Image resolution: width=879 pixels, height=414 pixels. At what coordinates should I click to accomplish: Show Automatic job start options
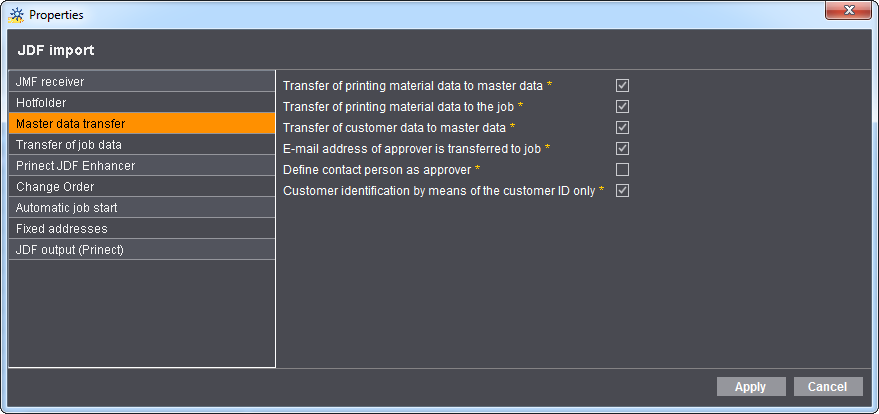tap(141, 207)
